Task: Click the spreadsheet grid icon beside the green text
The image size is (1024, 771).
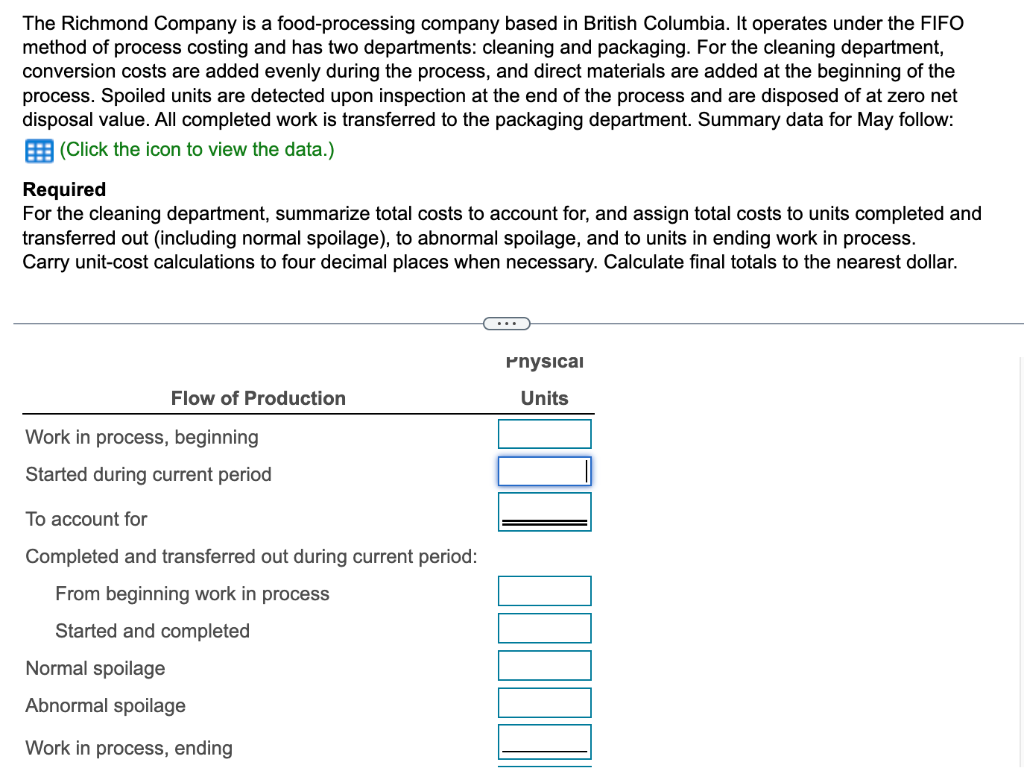Action: point(38,151)
